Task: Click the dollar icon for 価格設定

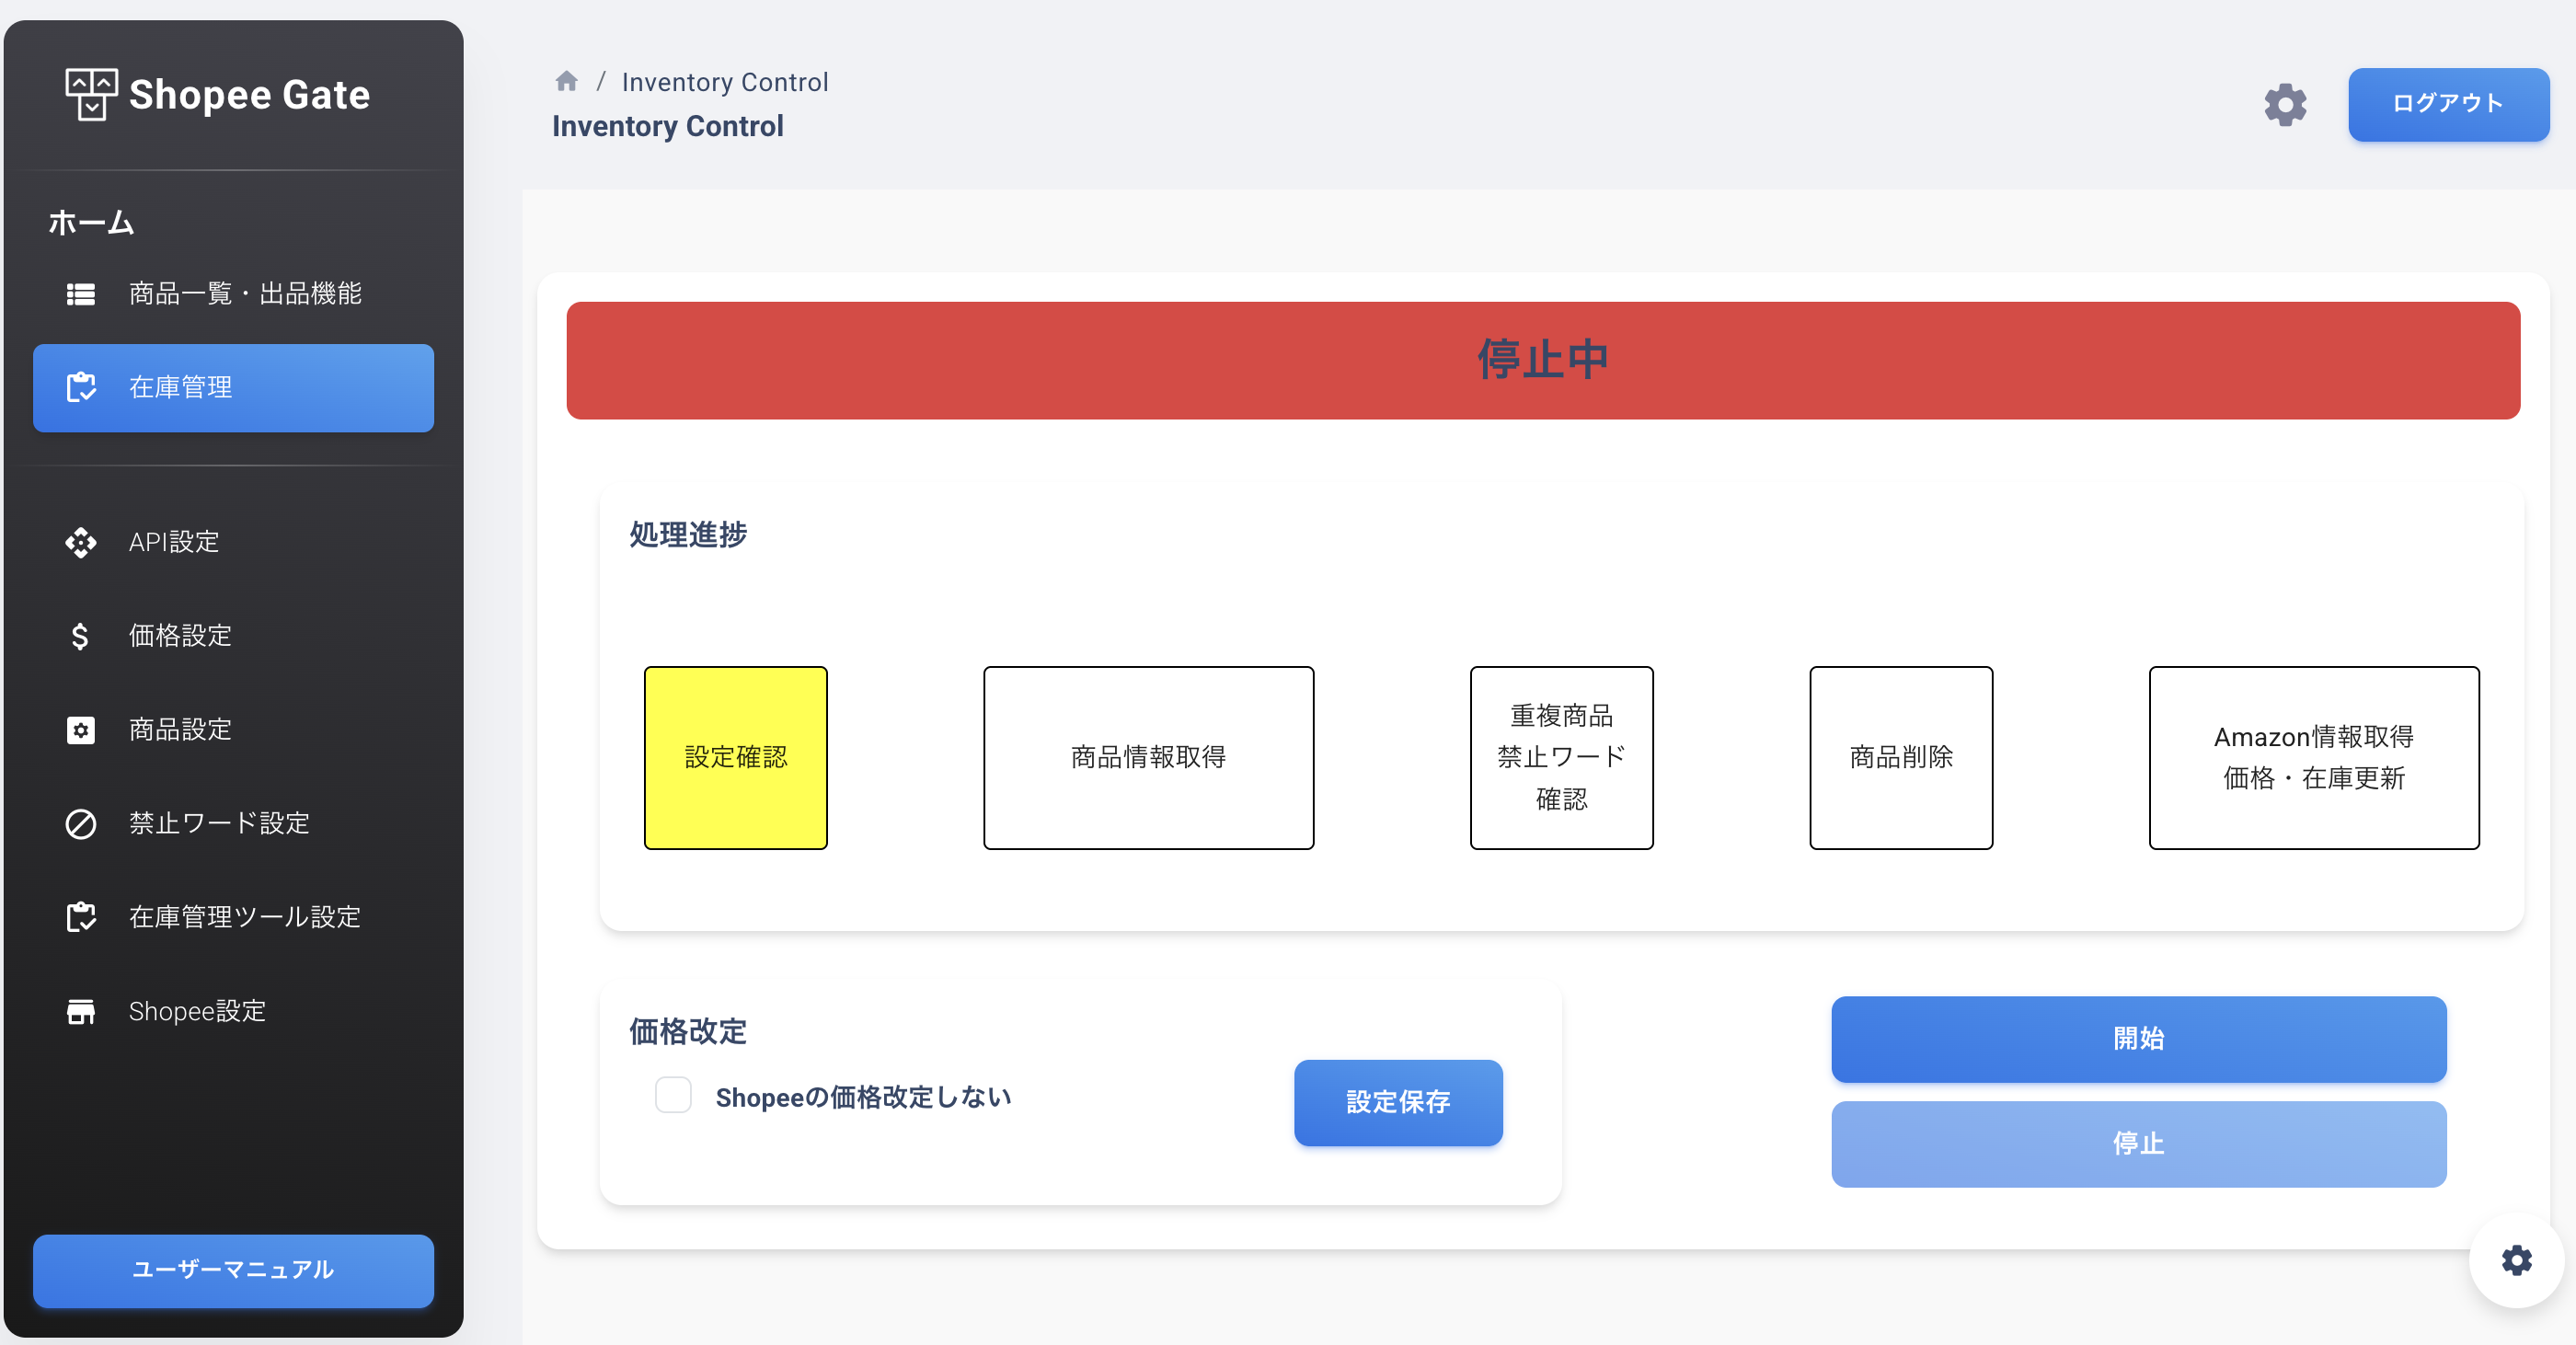Action: (x=81, y=636)
